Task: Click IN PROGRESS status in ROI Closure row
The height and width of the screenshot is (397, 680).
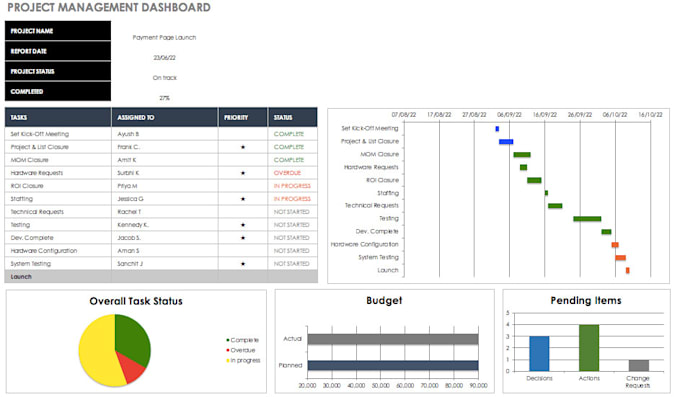Action: tap(293, 186)
